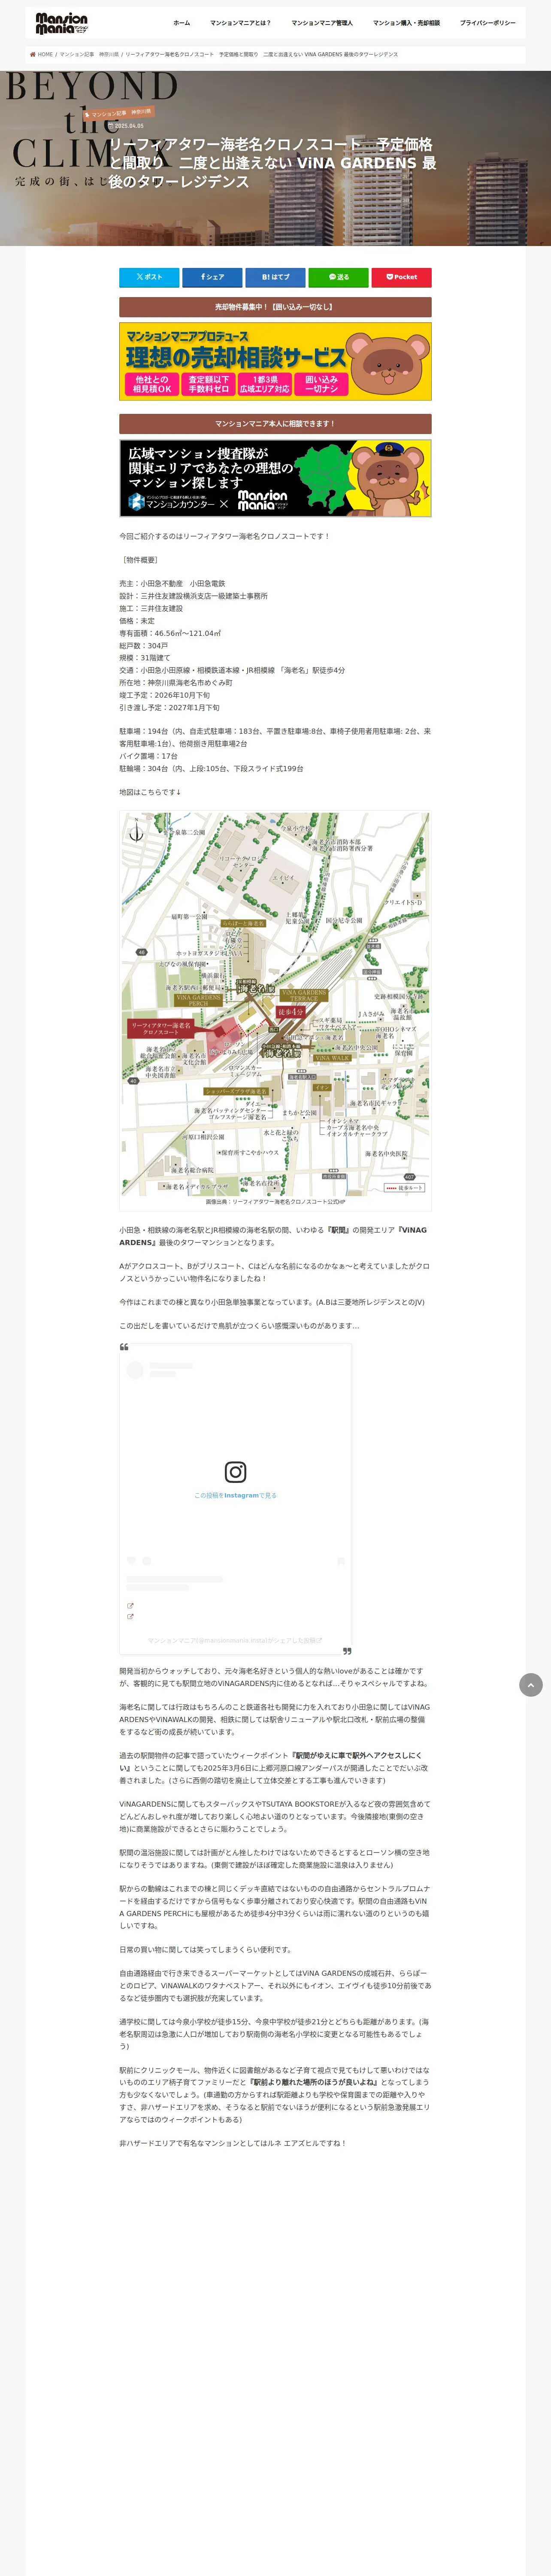Click the マンション記事 breadcrumb link

point(76,54)
